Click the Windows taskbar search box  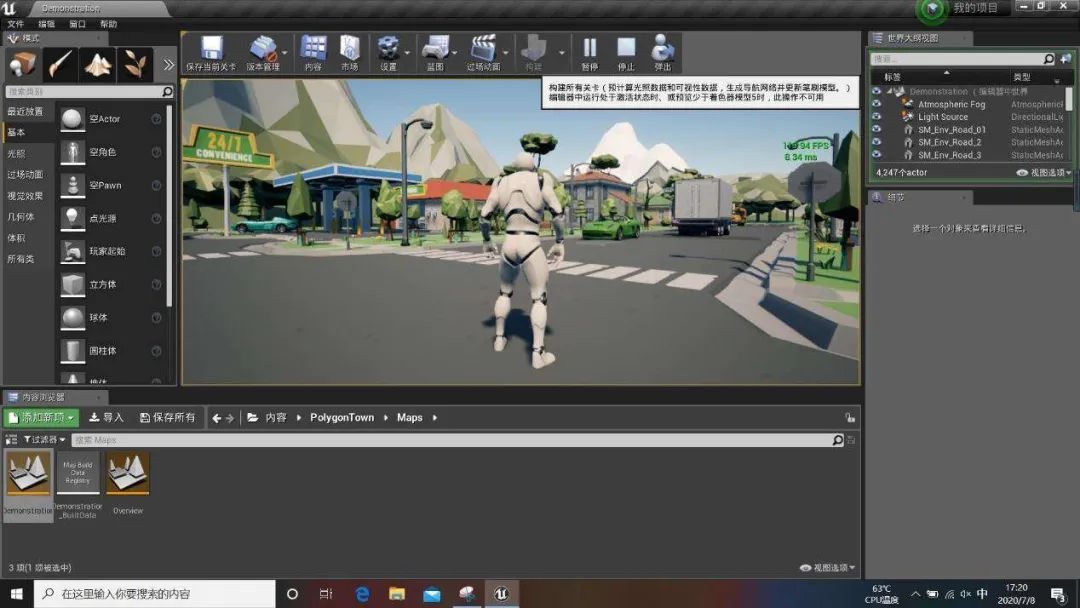(x=155, y=594)
